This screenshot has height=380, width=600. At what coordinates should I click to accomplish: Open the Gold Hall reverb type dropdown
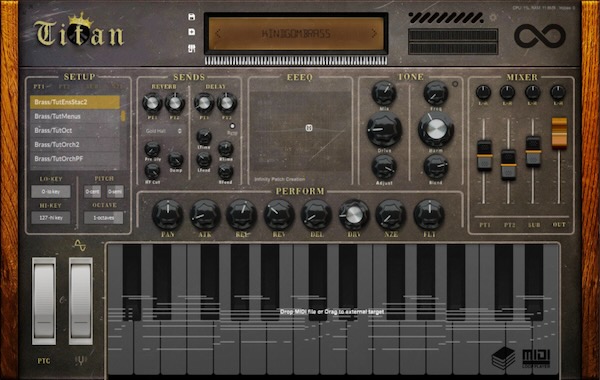coord(164,131)
